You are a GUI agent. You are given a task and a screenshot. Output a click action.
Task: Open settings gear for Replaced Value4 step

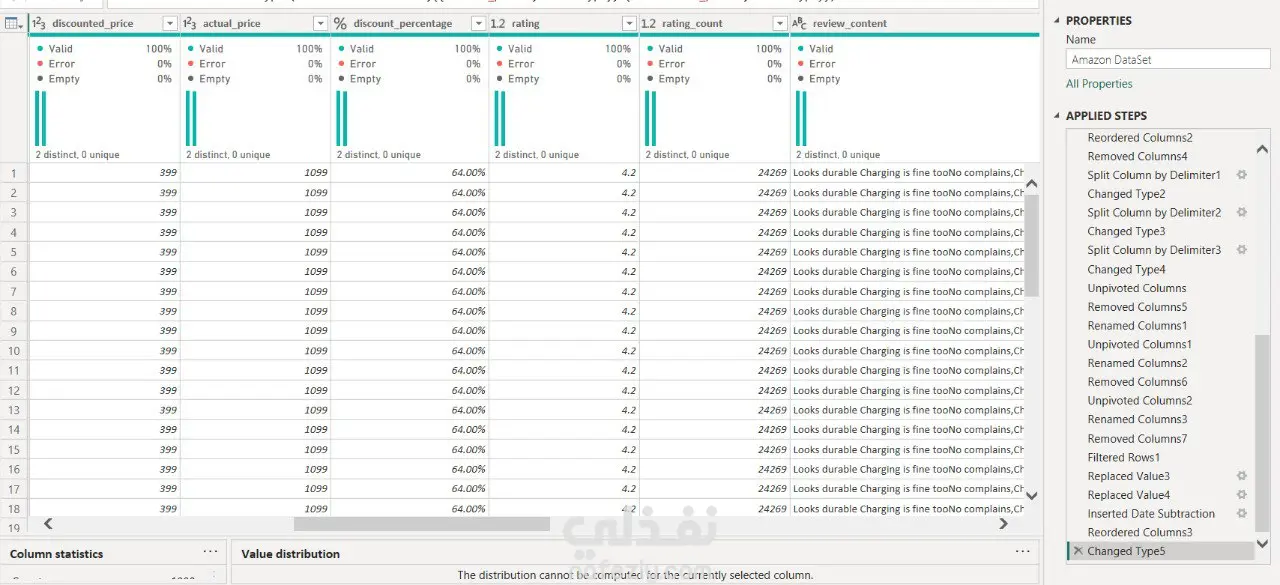pyautogui.click(x=1242, y=495)
